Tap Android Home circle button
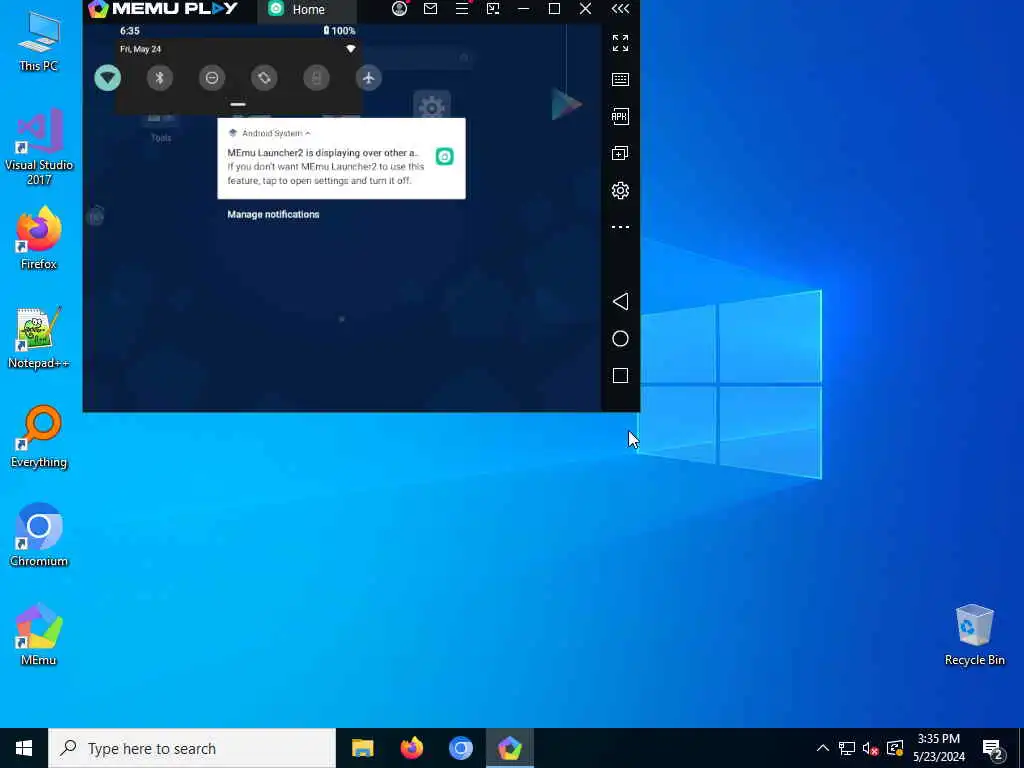1024x768 pixels. point(620,338)
